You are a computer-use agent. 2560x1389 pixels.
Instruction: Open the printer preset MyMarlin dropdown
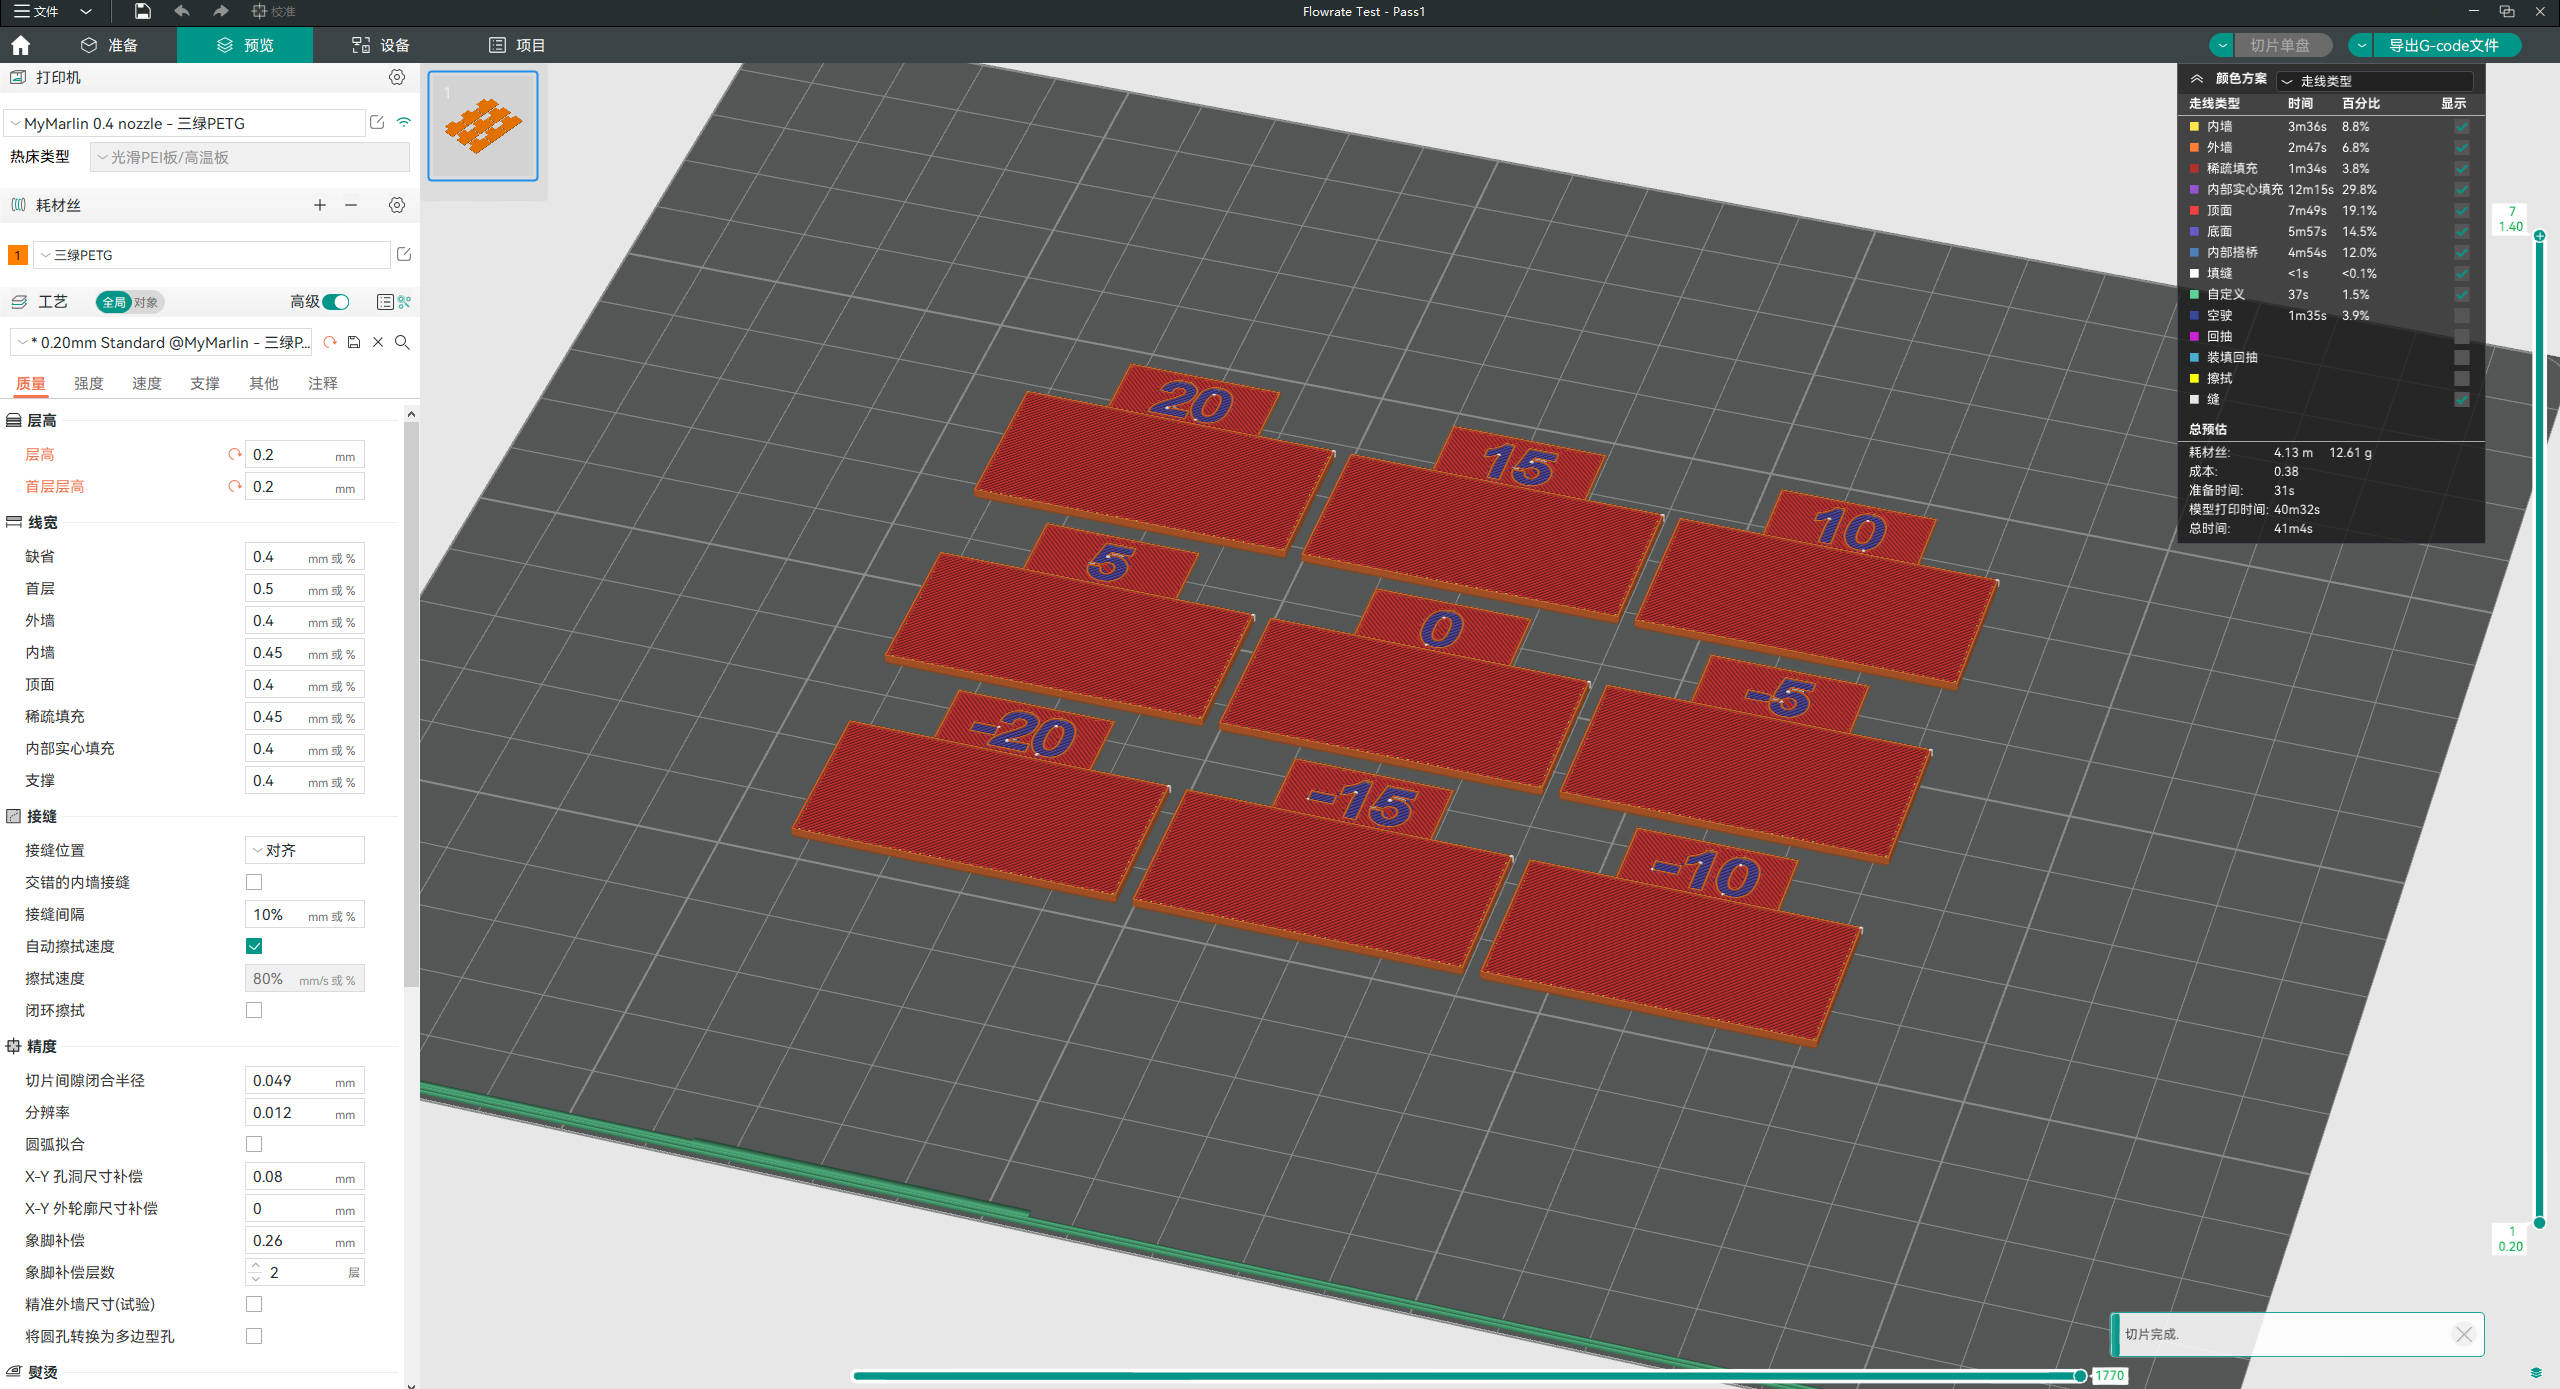click(184, 123)
